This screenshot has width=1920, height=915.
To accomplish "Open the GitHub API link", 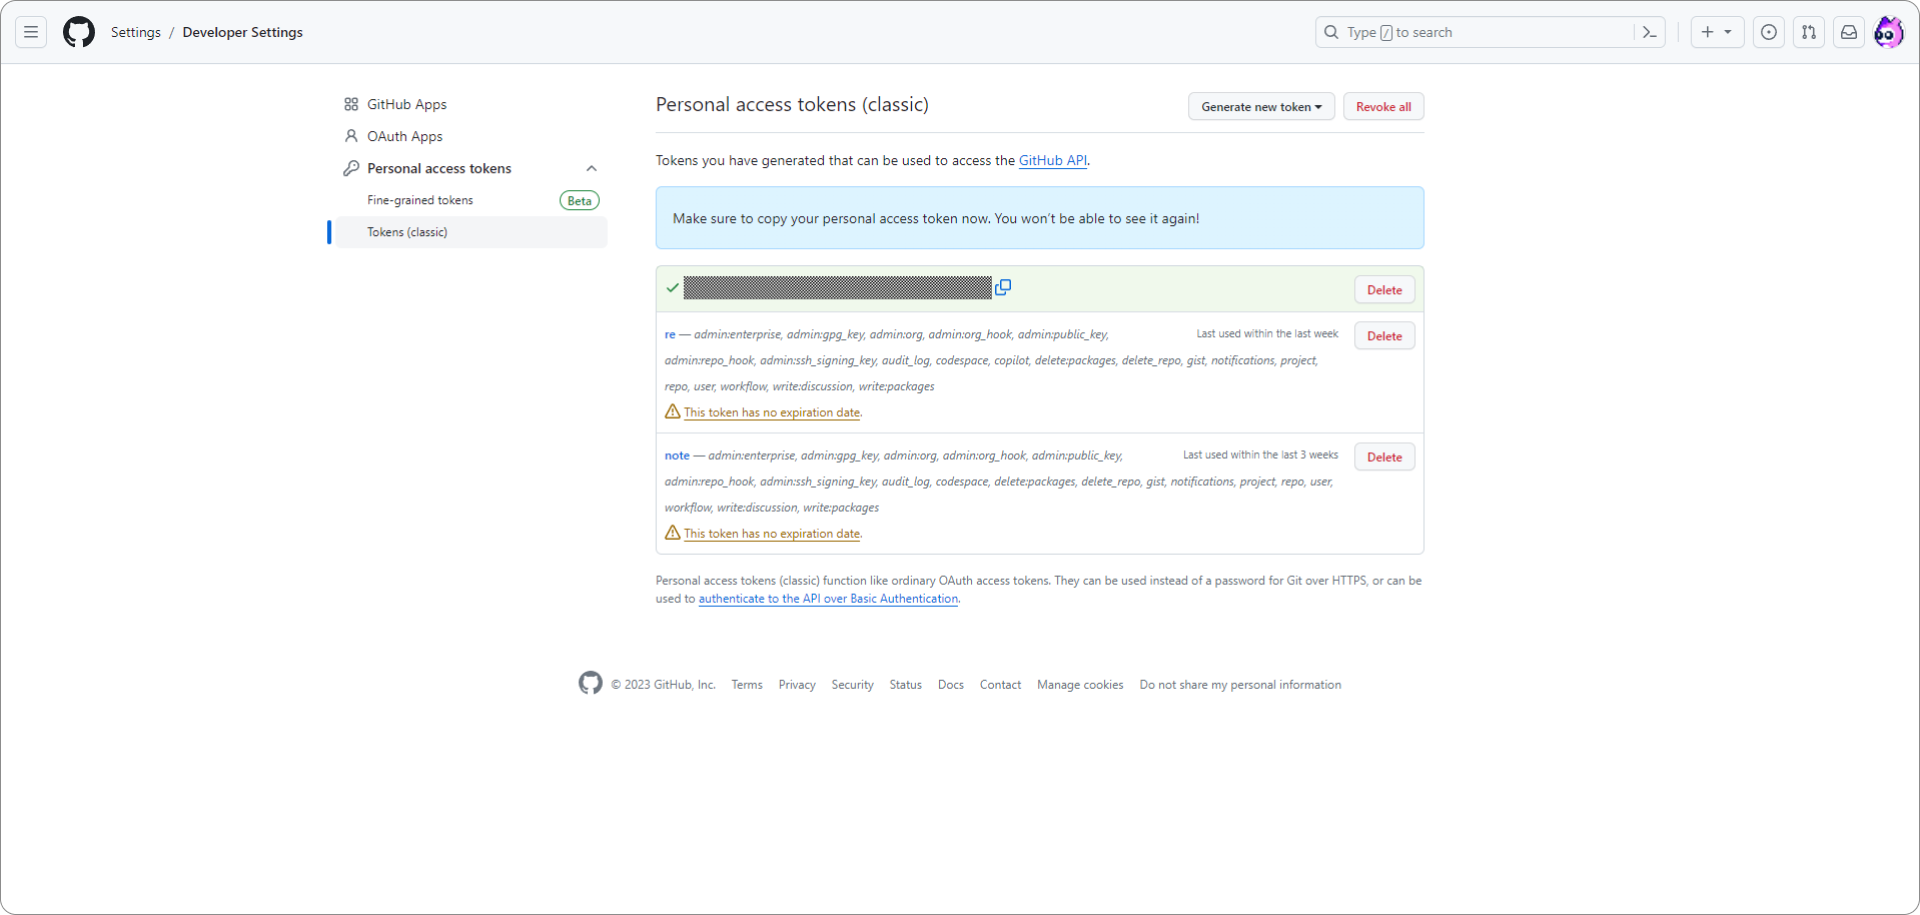I will (x=1052, y=160).
